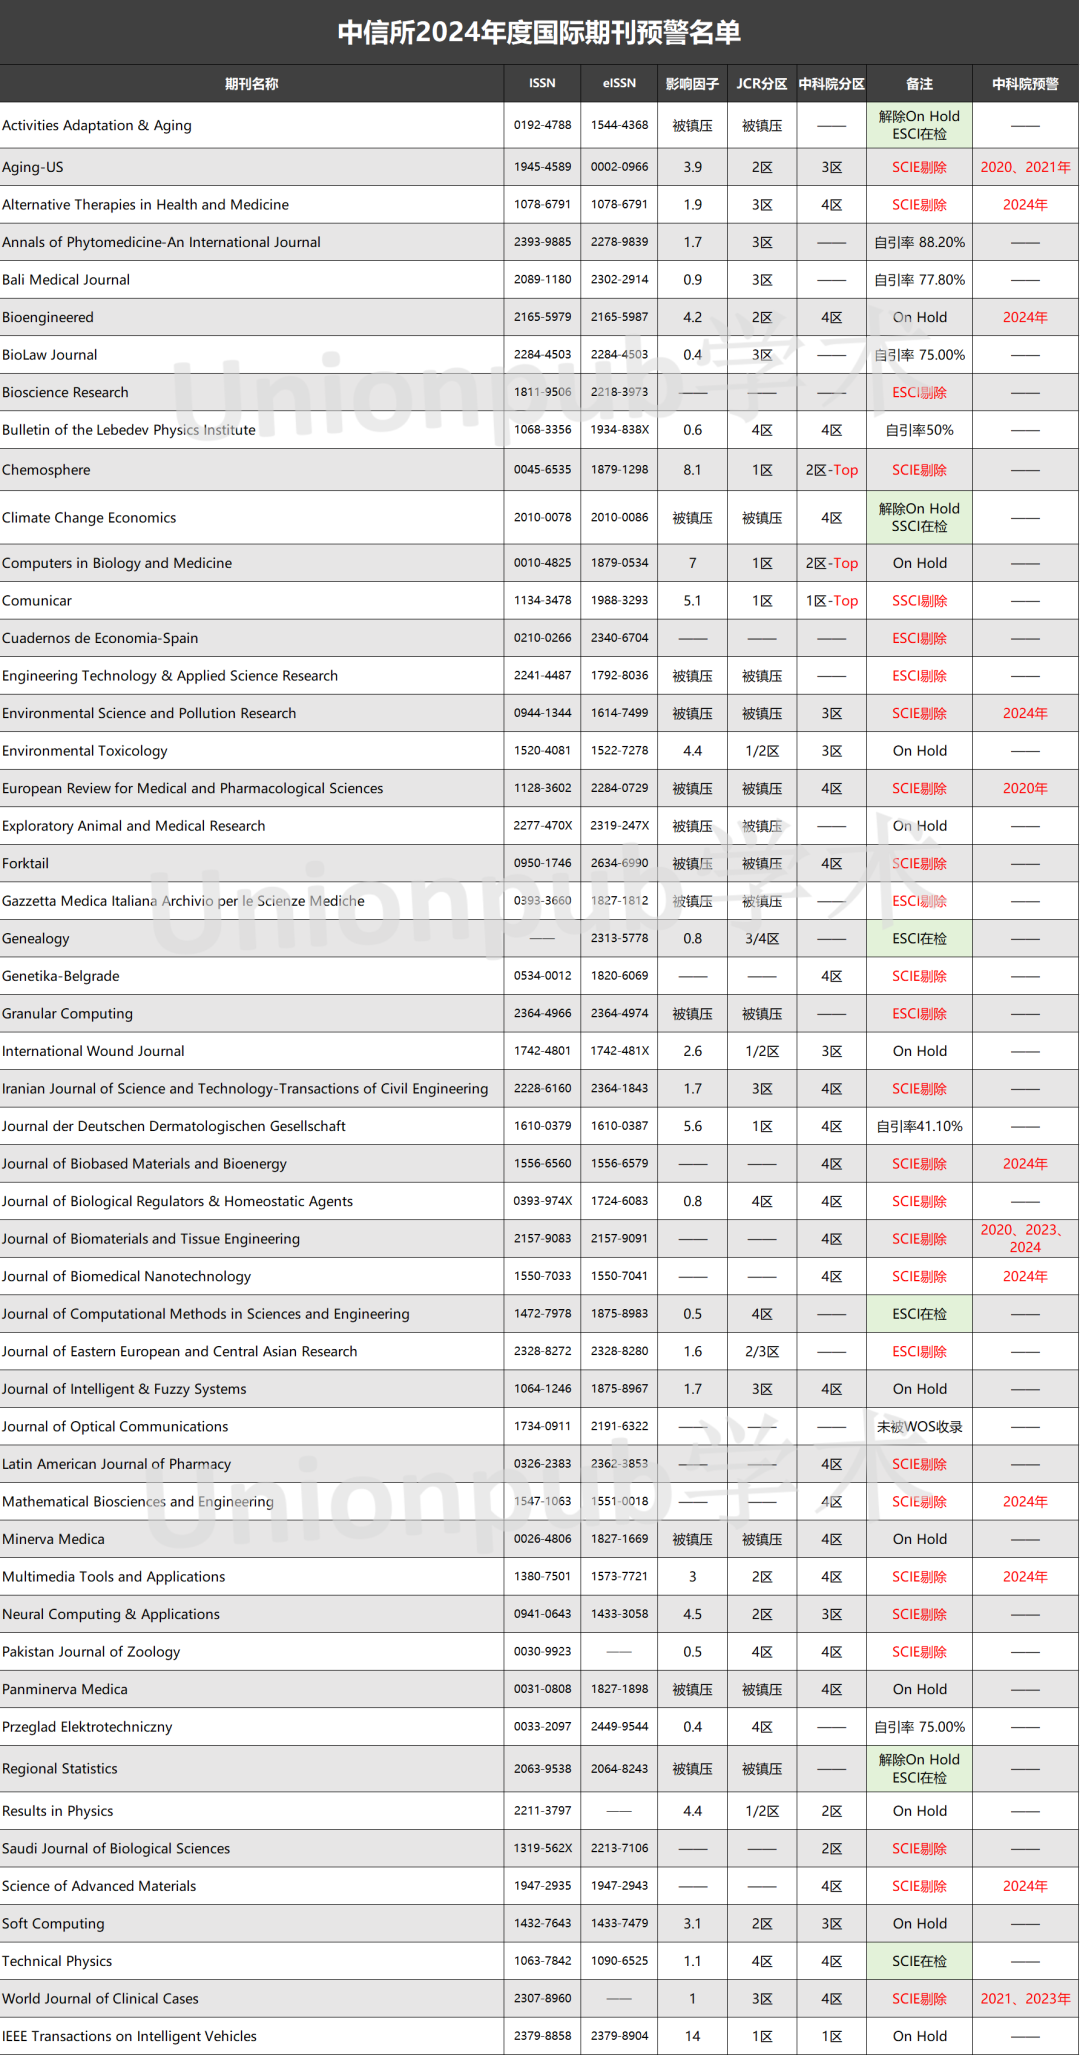Select Journal of Intelligent & Fuzzy Systems

124,1389
